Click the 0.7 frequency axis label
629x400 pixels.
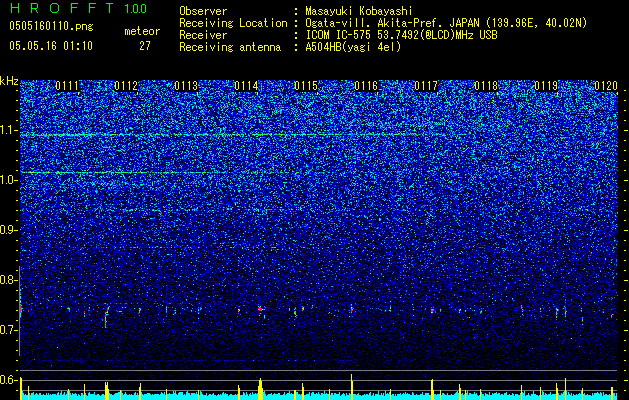pyautogui.click(x=9, y=330)
